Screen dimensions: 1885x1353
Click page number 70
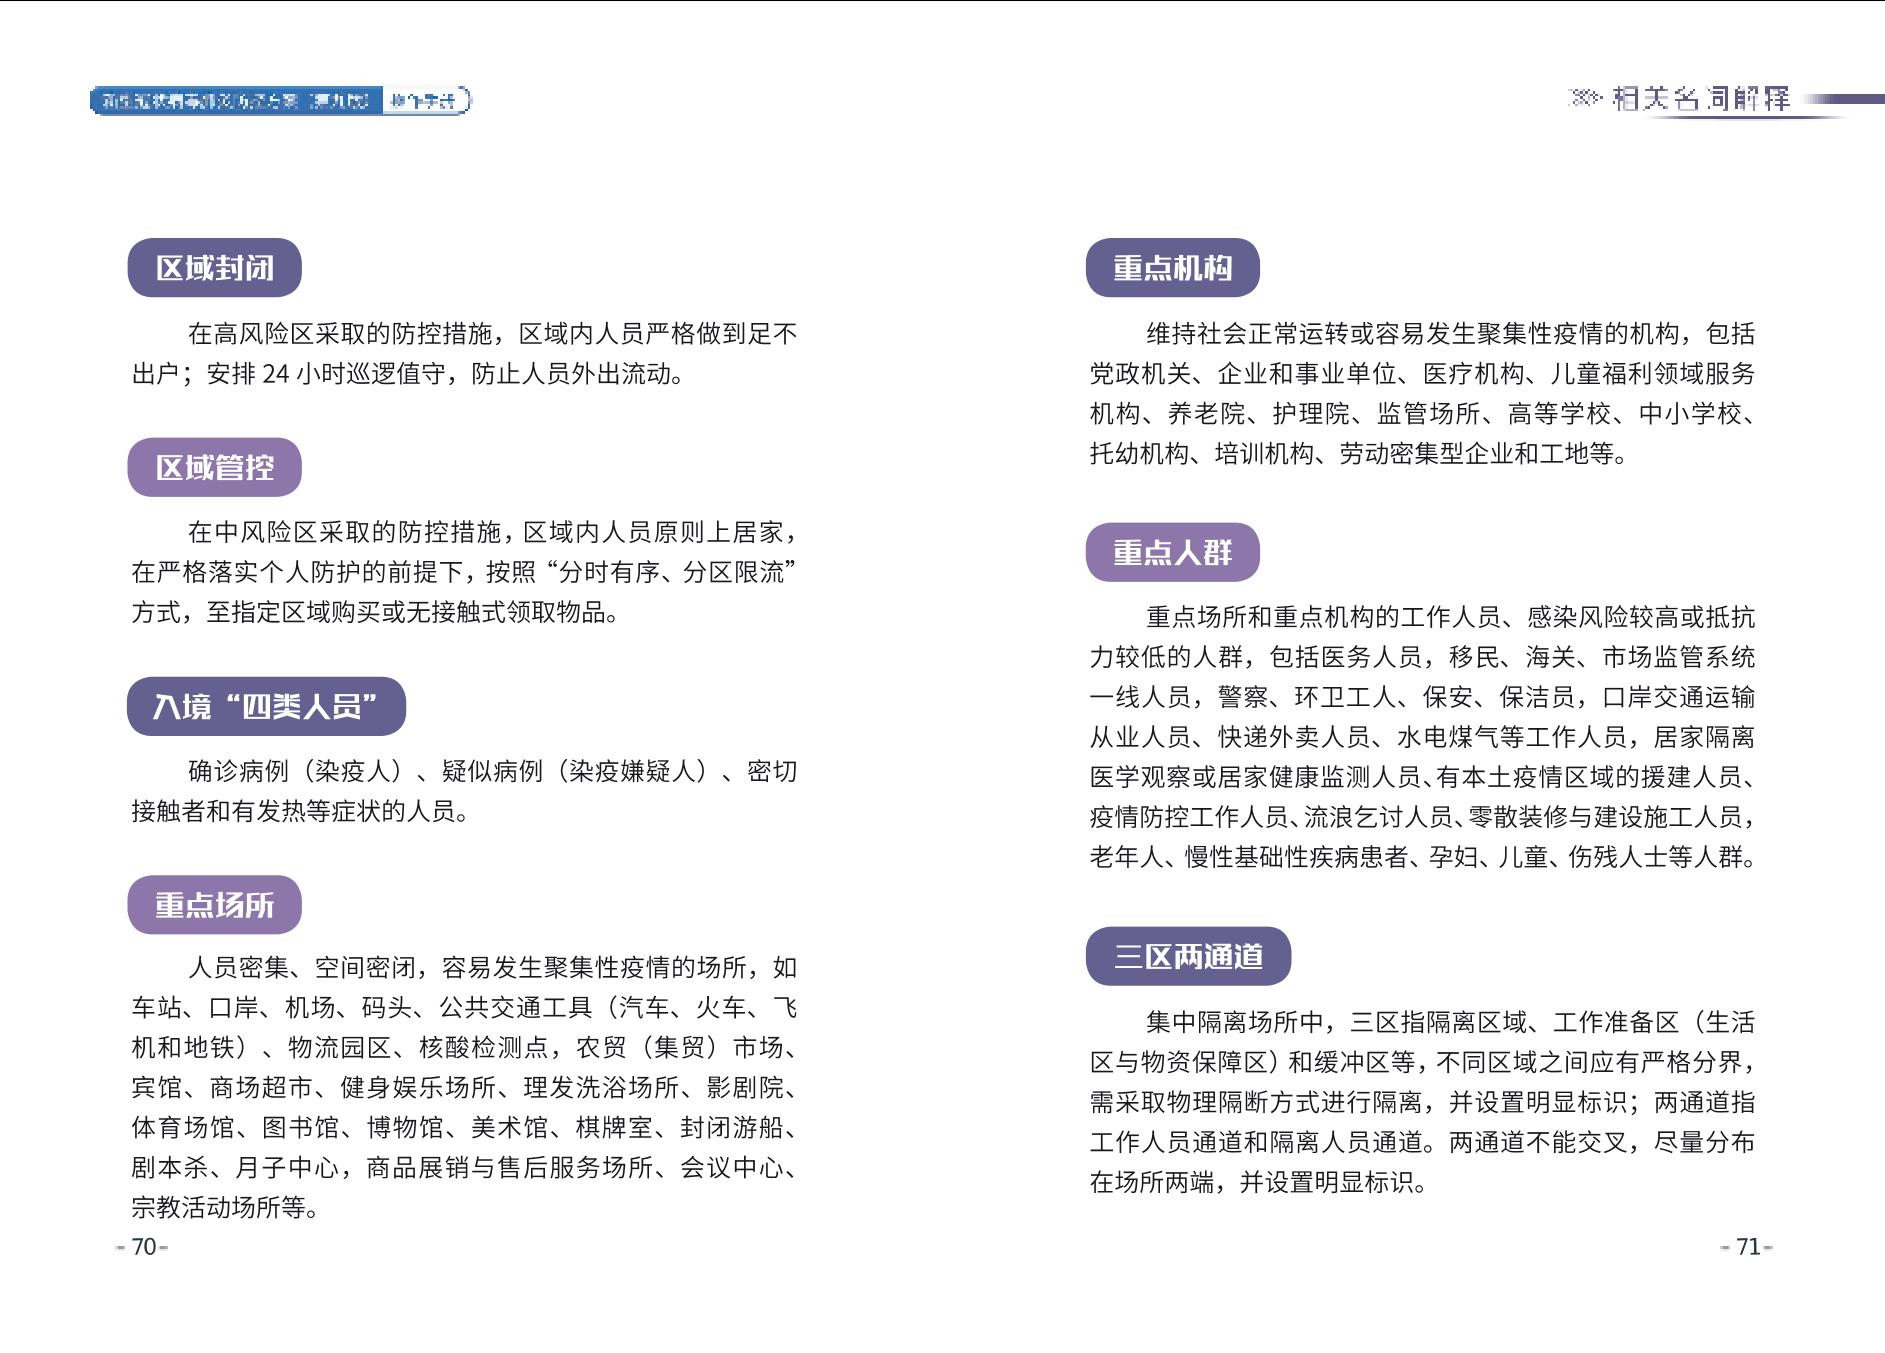click(x=144, y=1246)
